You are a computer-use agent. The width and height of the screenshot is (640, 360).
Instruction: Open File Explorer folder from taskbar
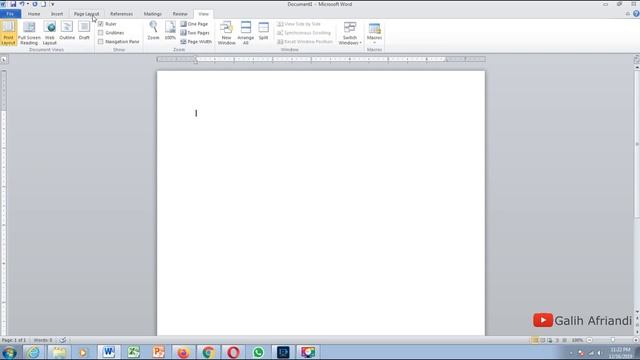point(58,352)
